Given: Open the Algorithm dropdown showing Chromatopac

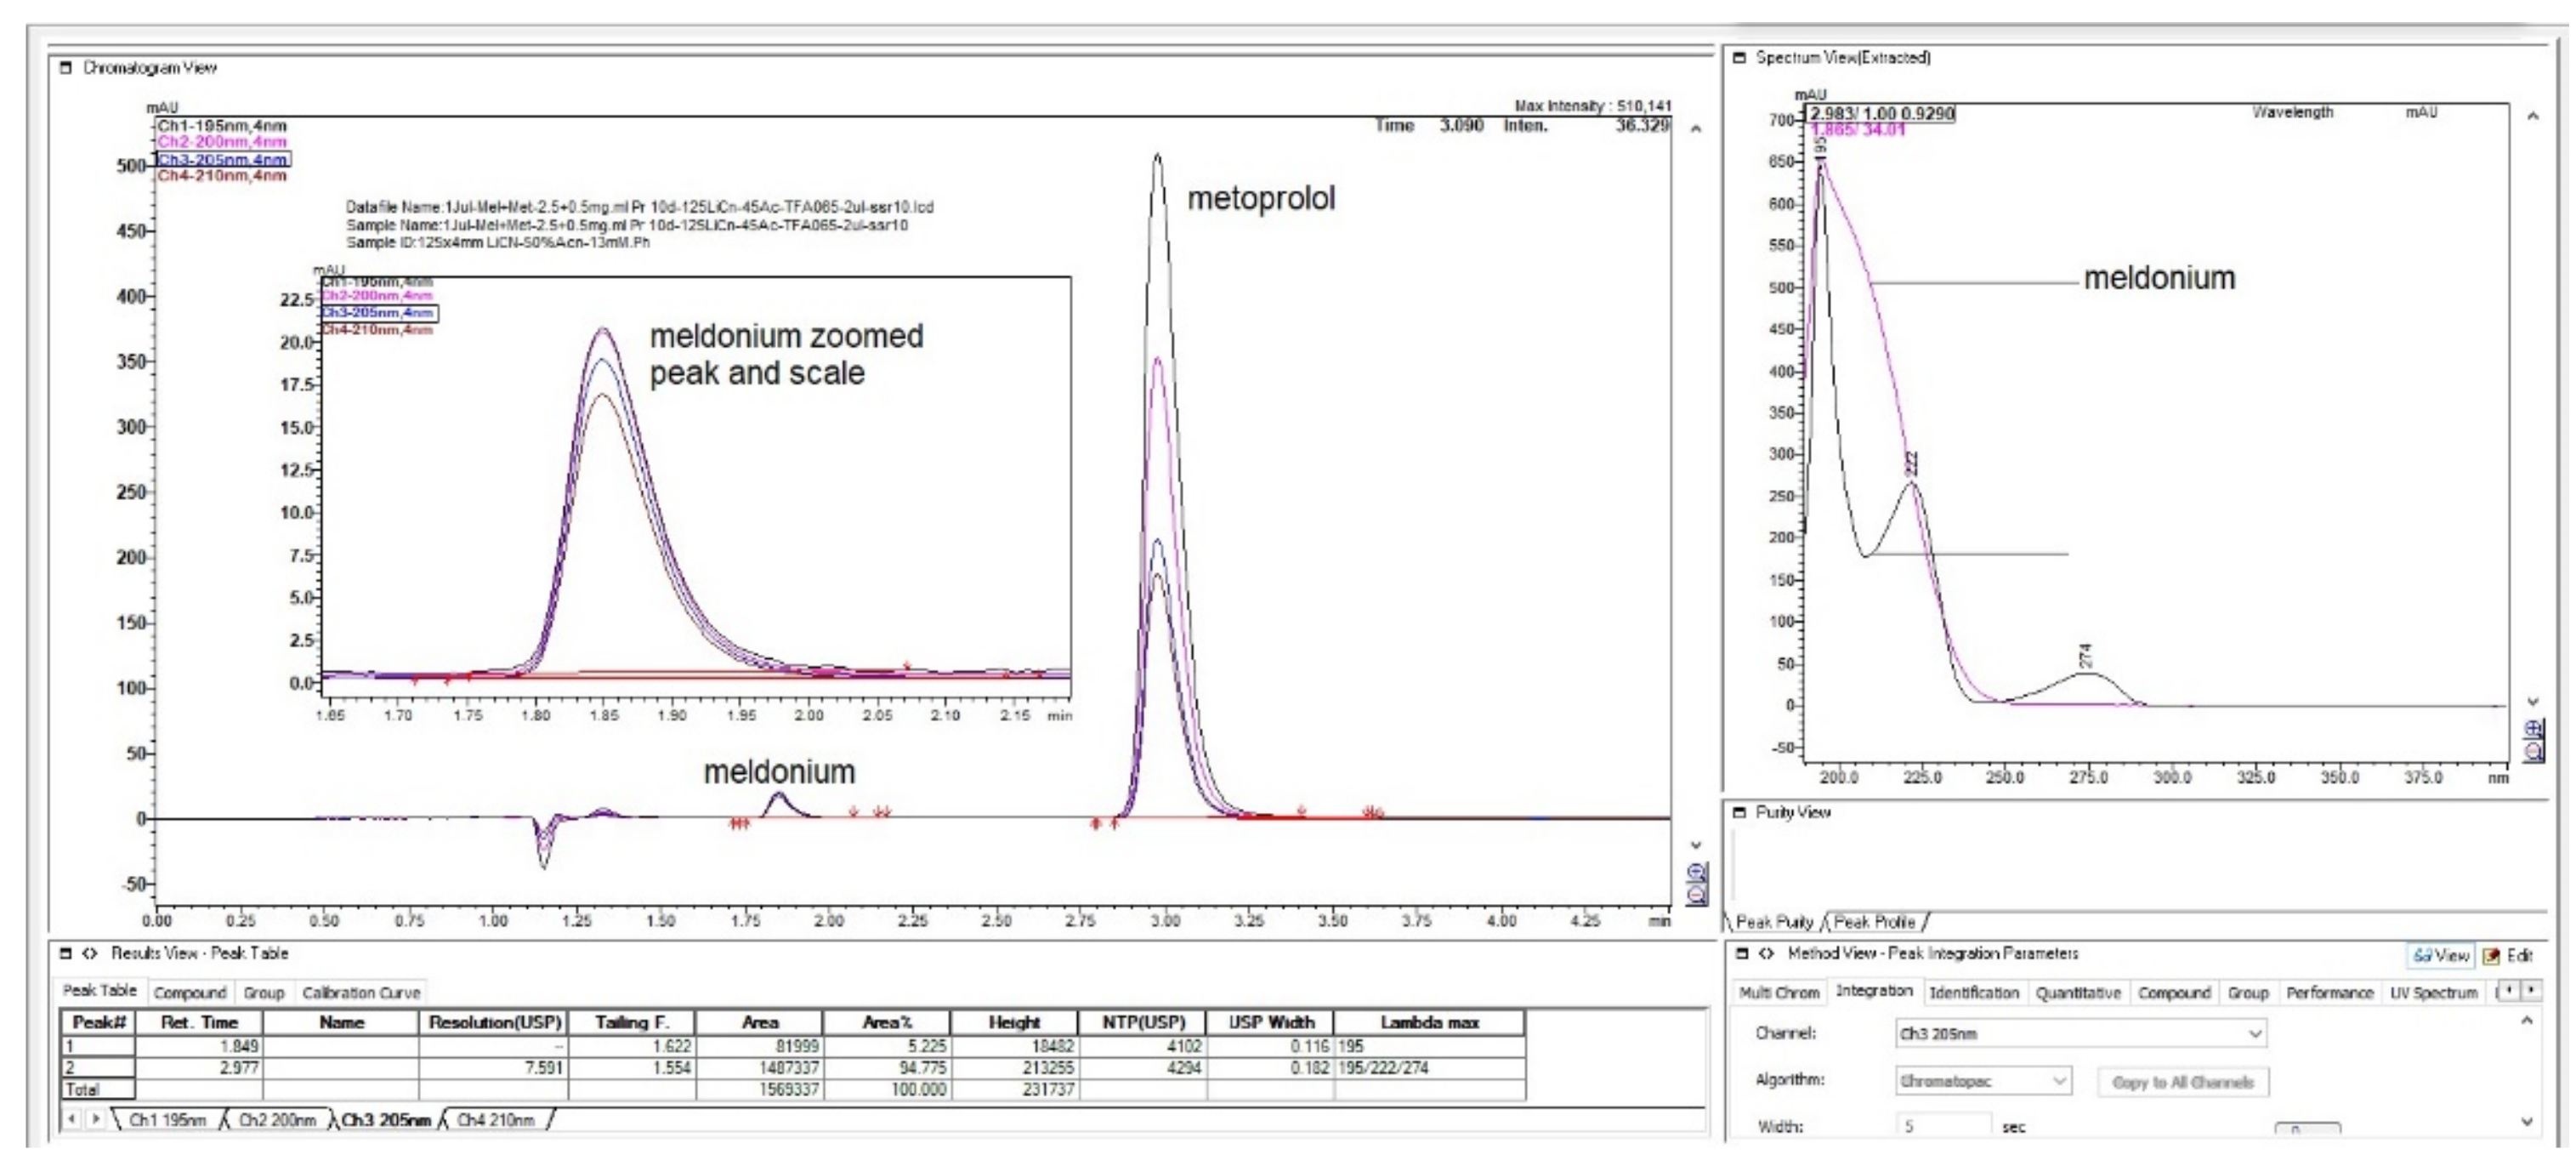Looking at the screenshot, I should (1983, 1081).
